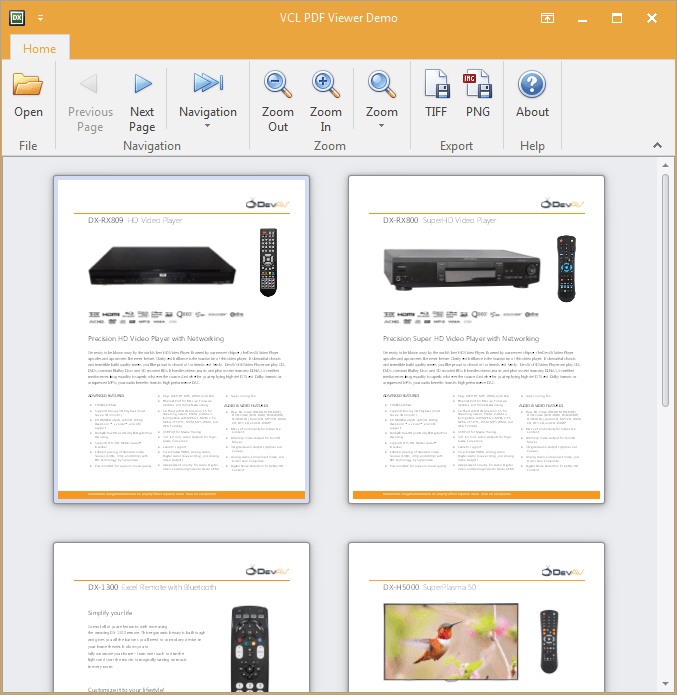The height and width of the screenshot is (695, 677).
Task: Go to the next page
Action: tap(142, 102)
